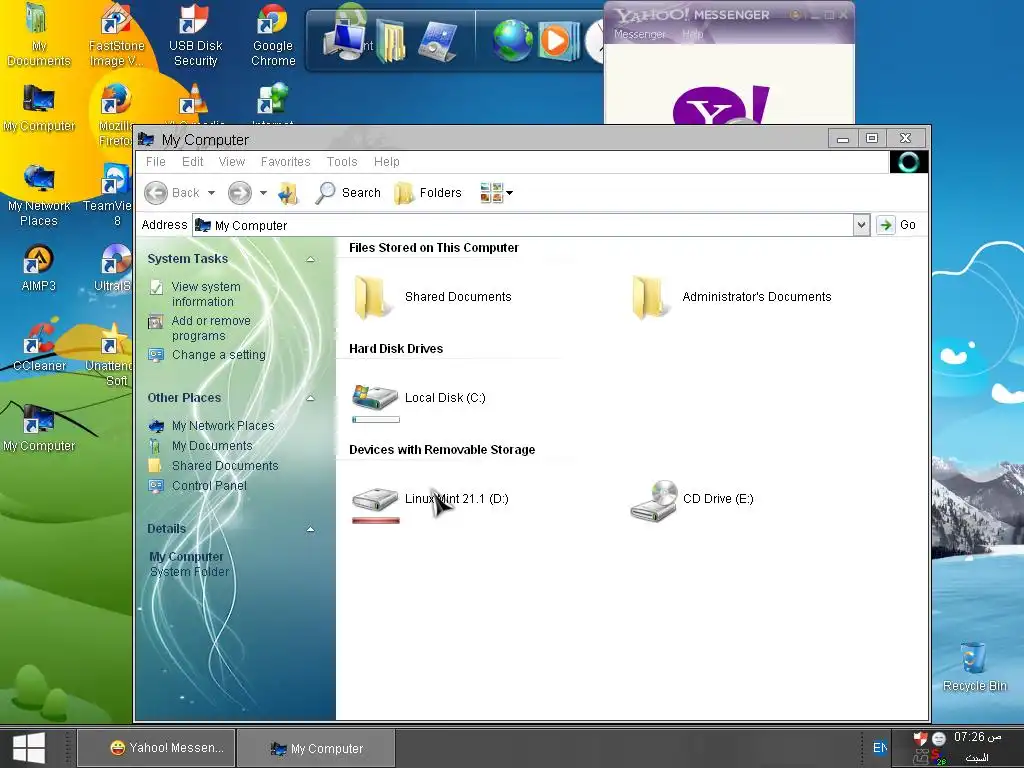Screen dimensions: 1024x768
Task: Click Local Disk (C:) usage bar
Action: click(376, 420)
